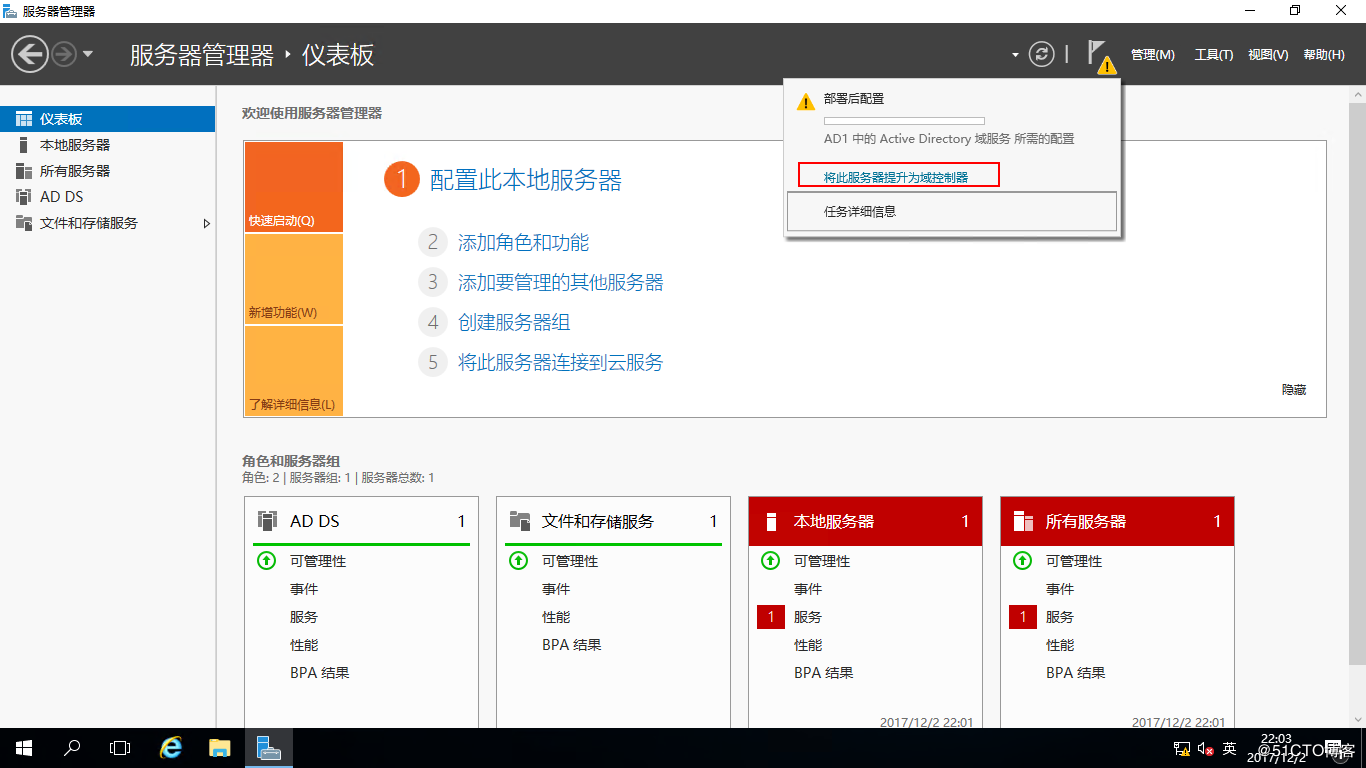Image resolution: width=1366 pixels, height=768 pixels.
Task: Click 添加要管理的其他服务器 link
Action: coord(560,282)
